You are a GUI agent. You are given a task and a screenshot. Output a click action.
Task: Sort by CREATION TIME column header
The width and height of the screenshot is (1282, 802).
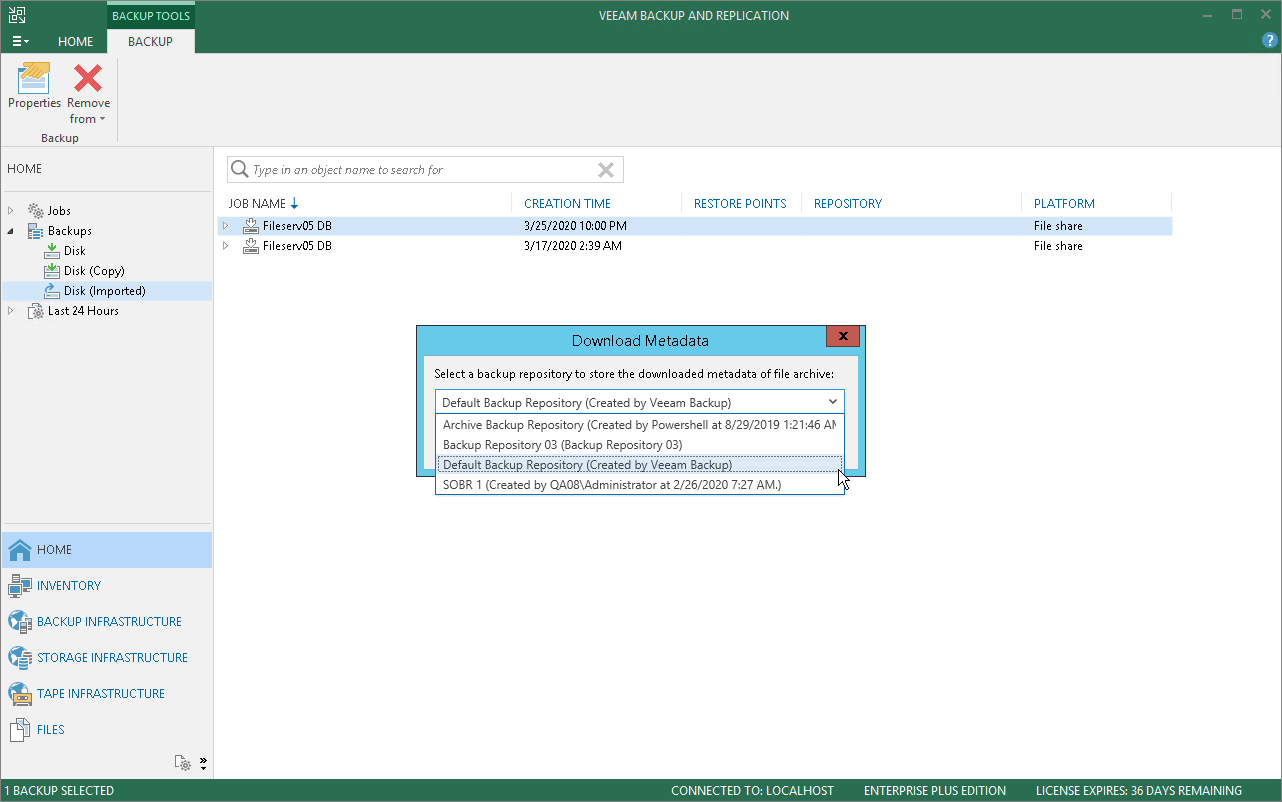pyautogui.click(x=567, y=204)
